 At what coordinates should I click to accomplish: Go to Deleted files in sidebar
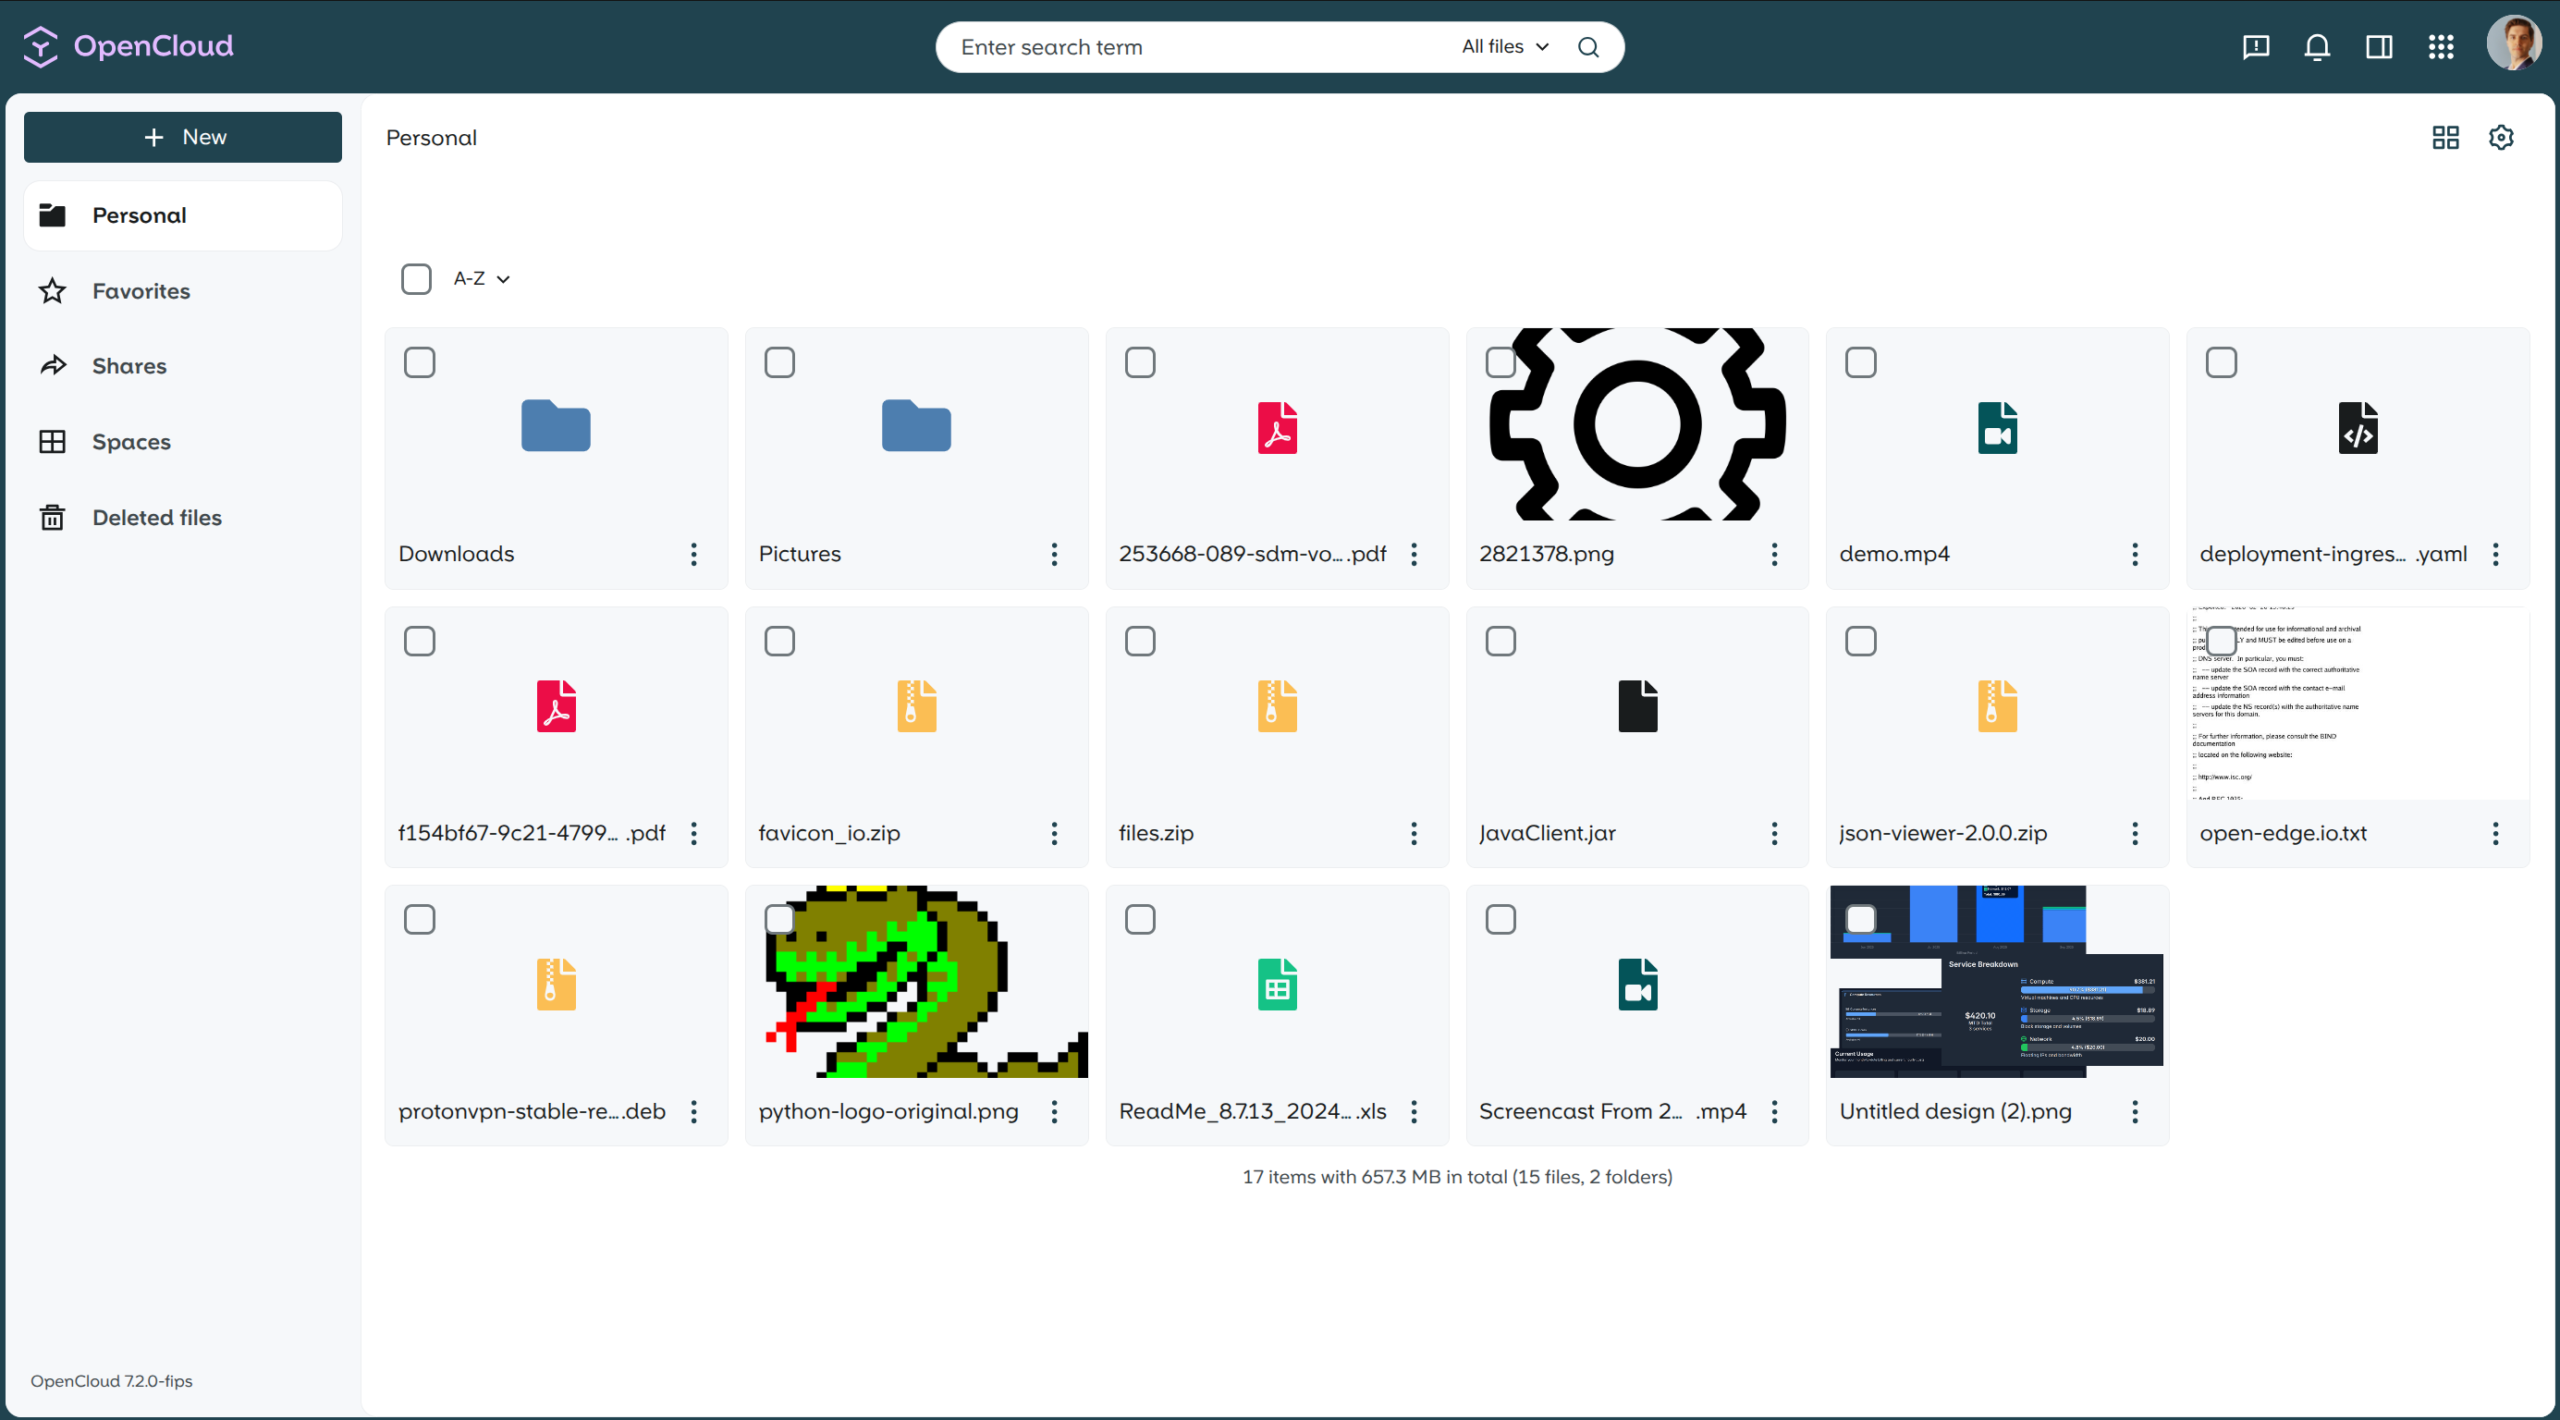point(183,517)
